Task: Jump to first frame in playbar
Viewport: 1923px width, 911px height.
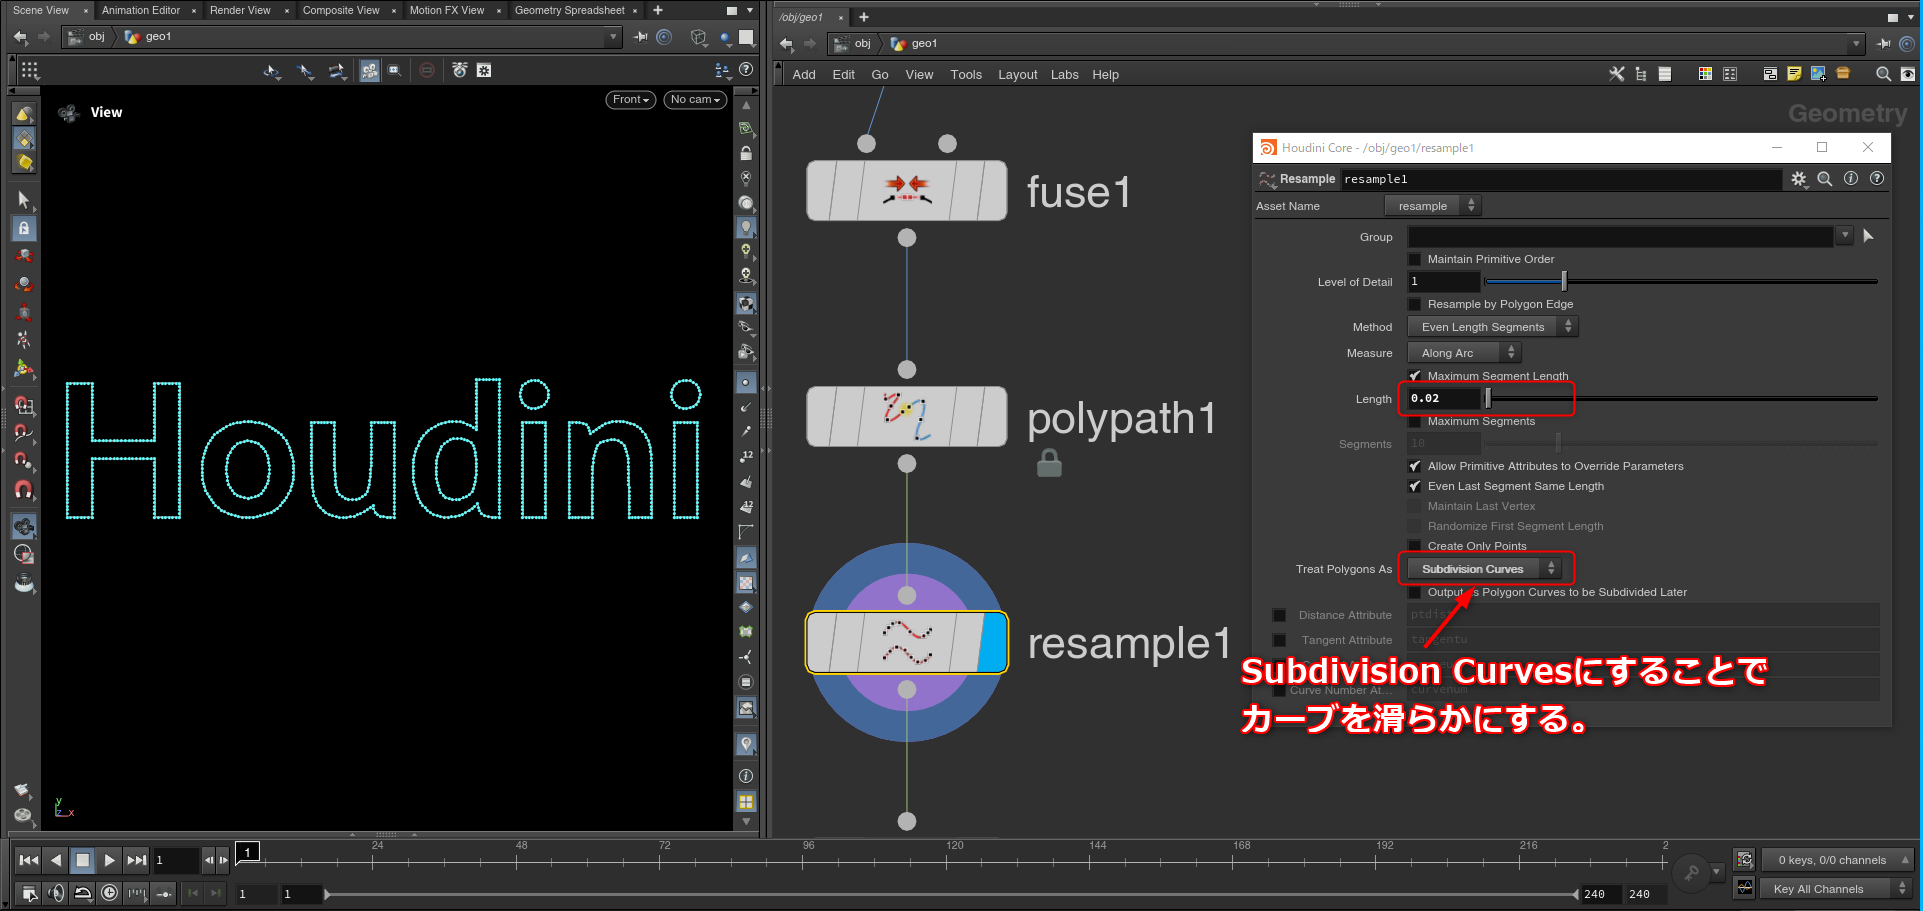Action: 29,860
